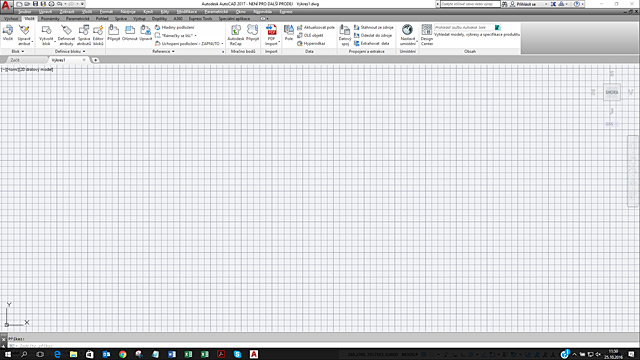Add a new drawing tab with plus button
Screen dimensions: 640x360
(x=96, y=60)
